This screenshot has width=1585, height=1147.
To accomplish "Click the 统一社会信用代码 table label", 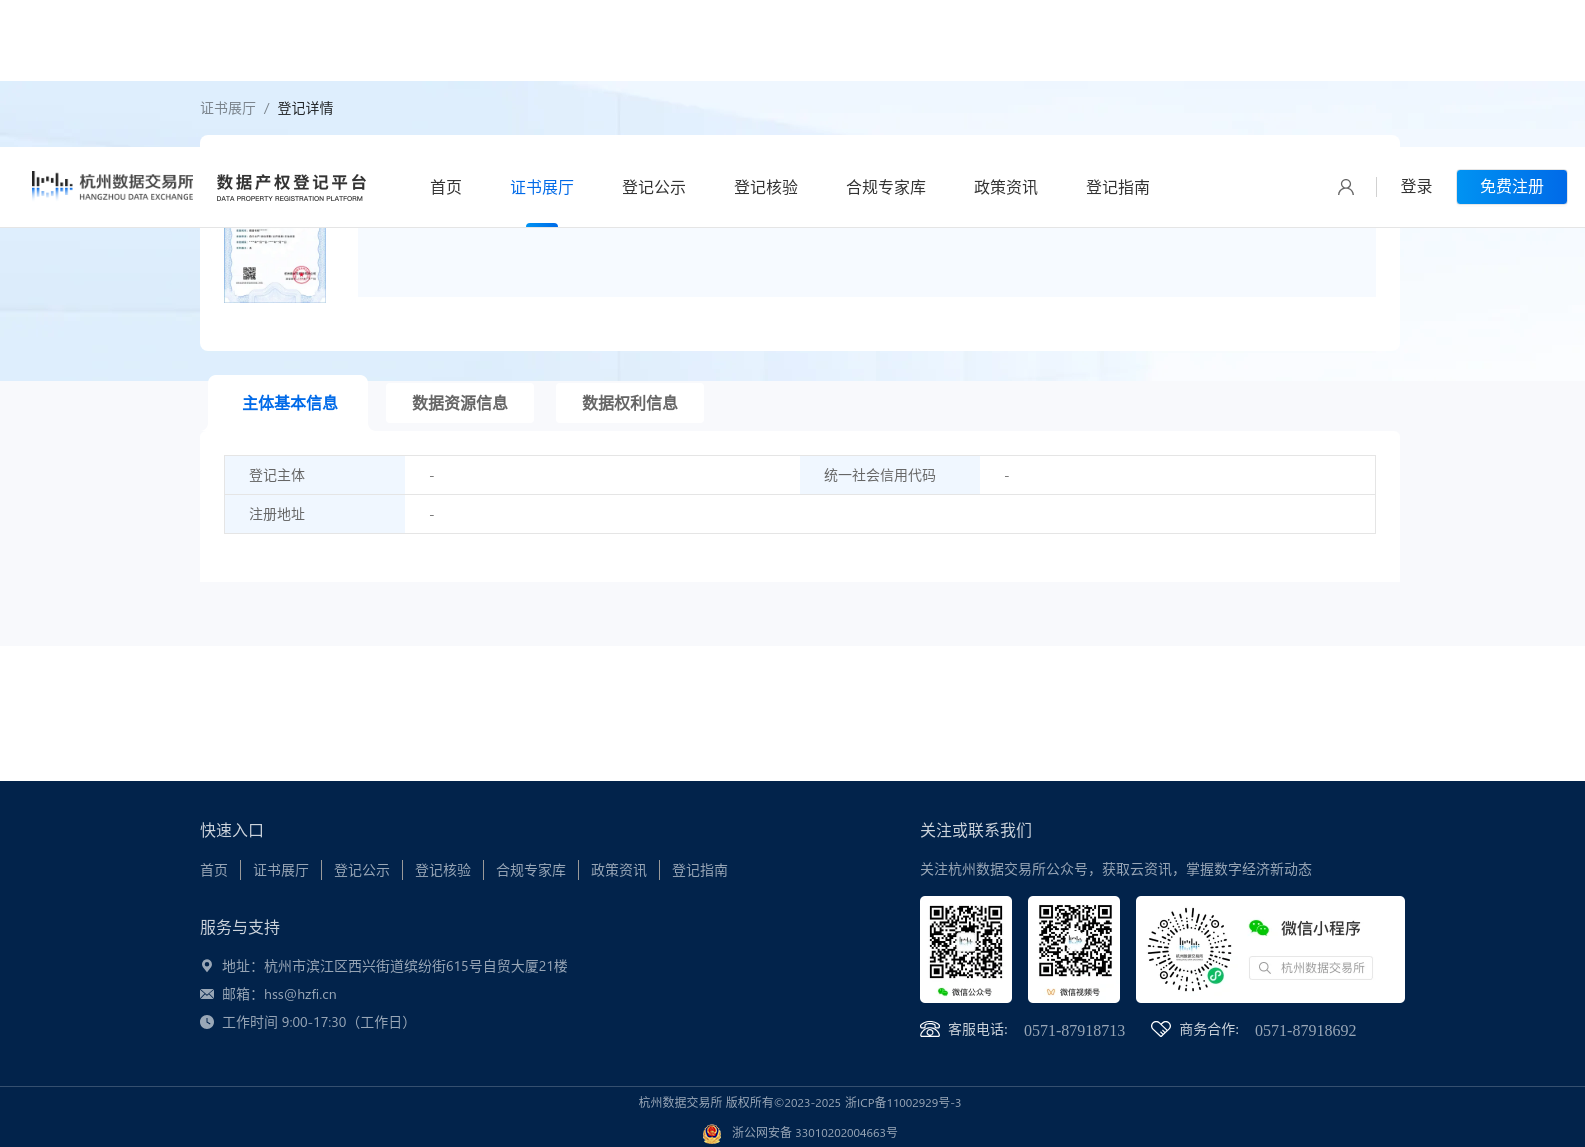I will tap(880, 475).
